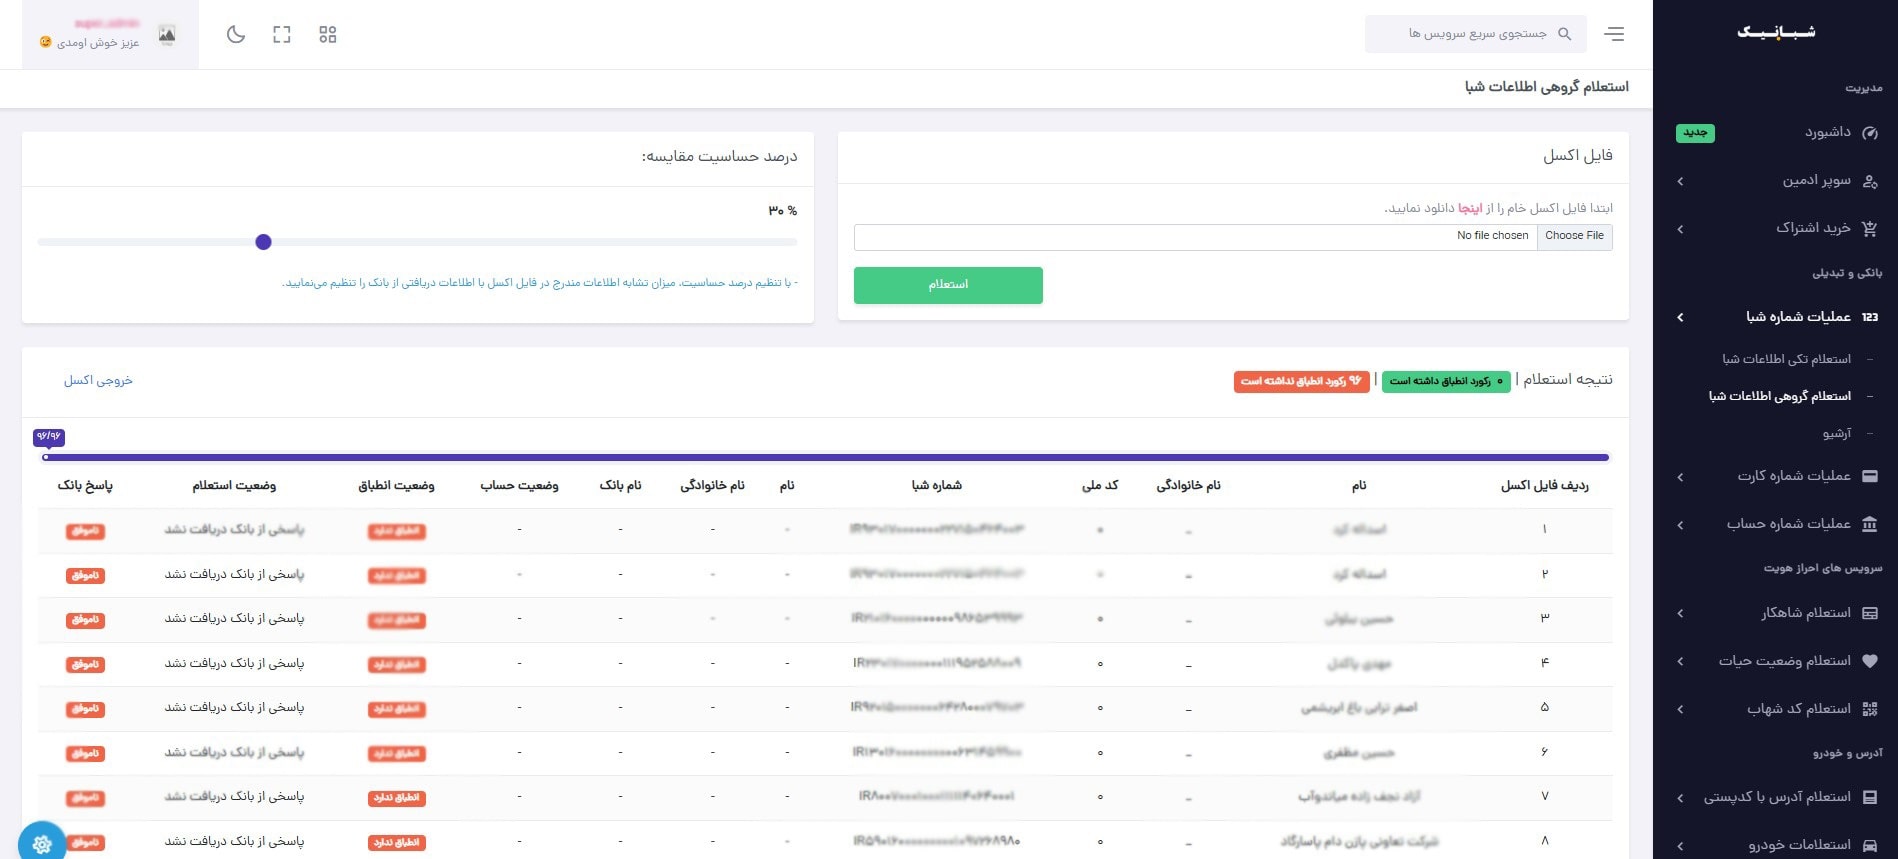The image size is (1898, 859).
Task: Click نام بانک column header
Action: [x=620, y=485]
